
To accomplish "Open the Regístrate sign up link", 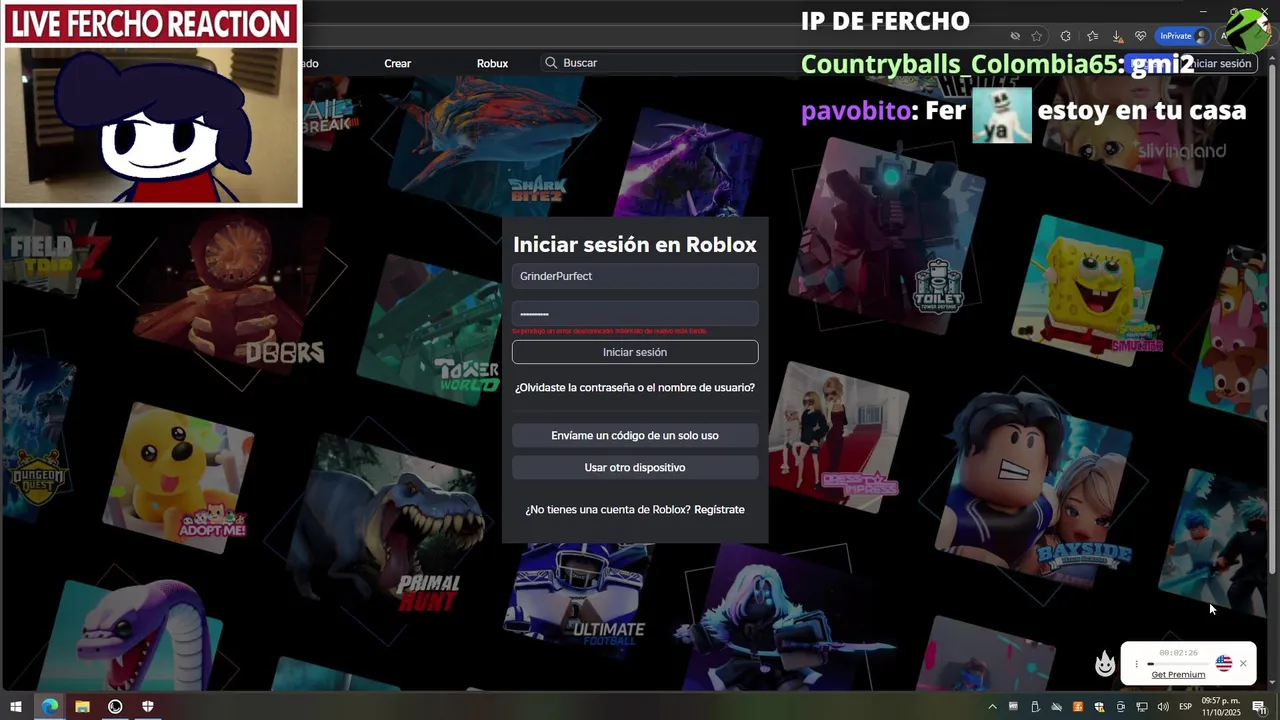I will click(x=719, y=510).
